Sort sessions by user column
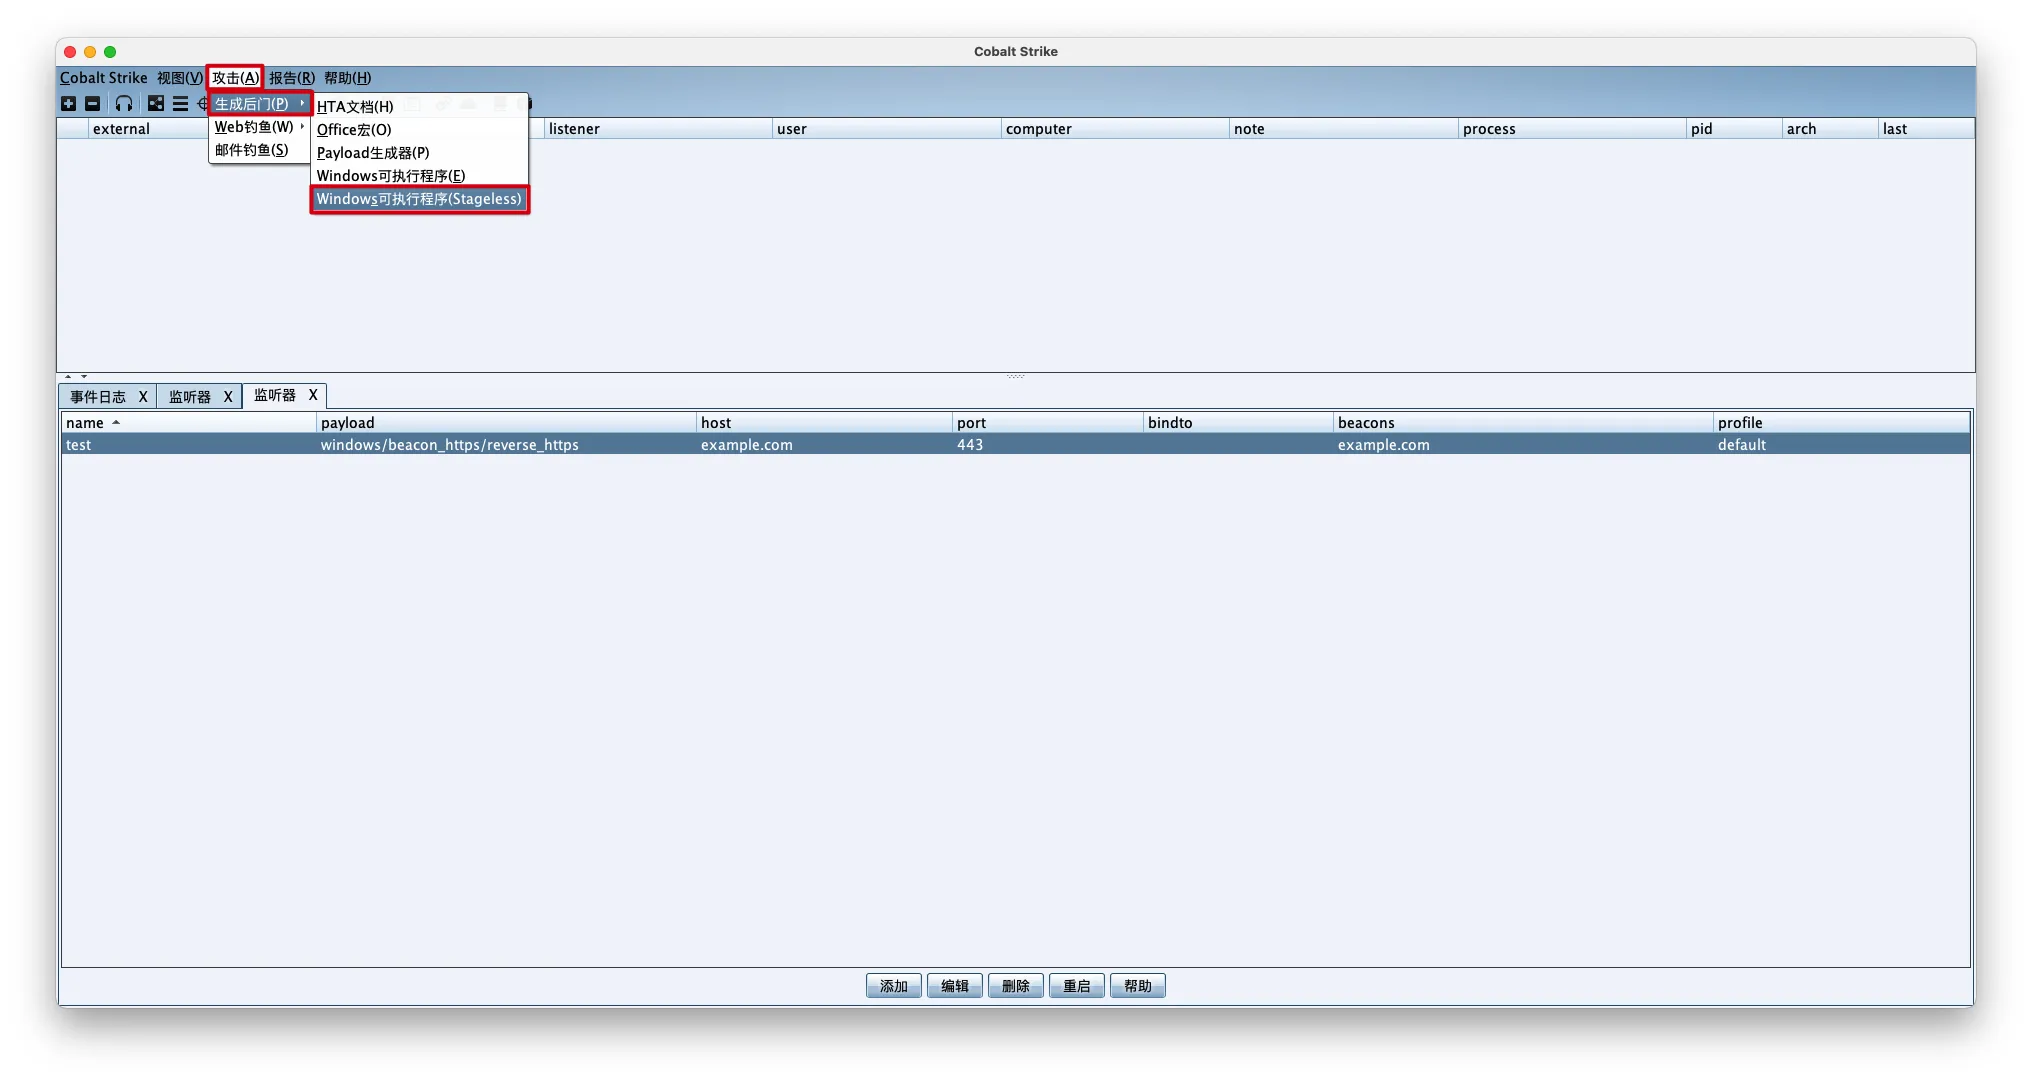Viewport: 2032px width, 1082px height. tap(887, 129)
